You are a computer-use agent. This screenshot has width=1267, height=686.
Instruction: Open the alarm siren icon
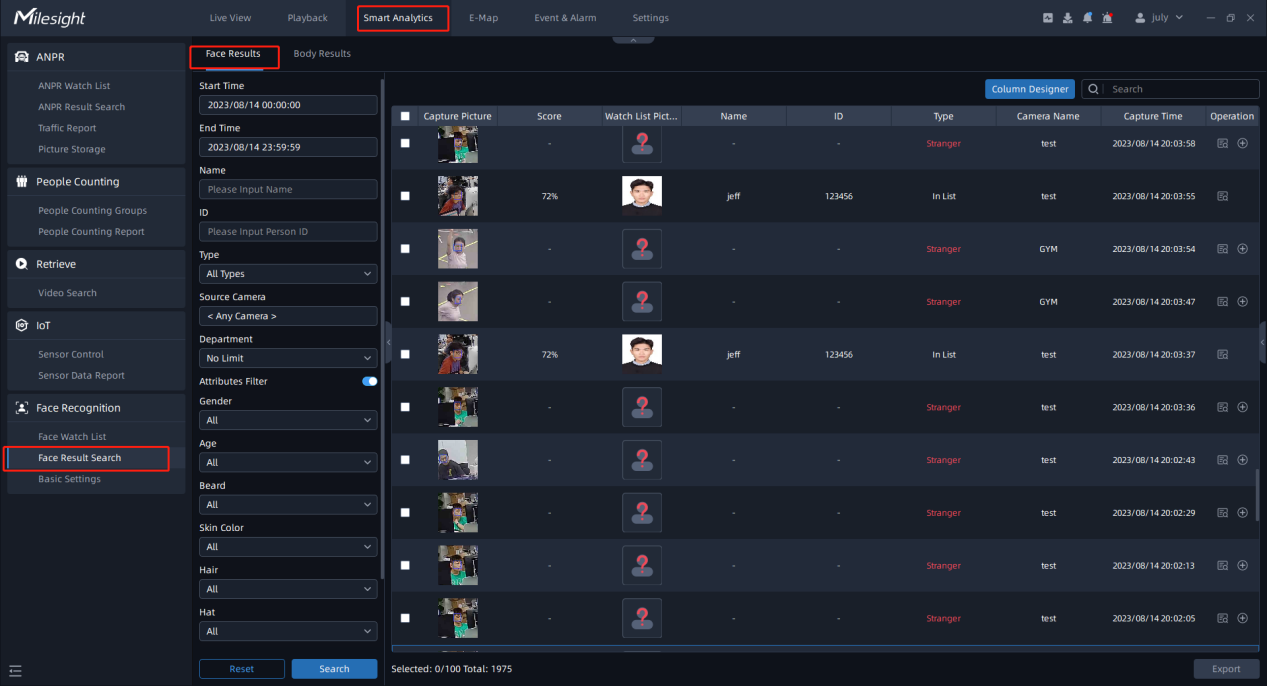click(x=1107, y=18)
